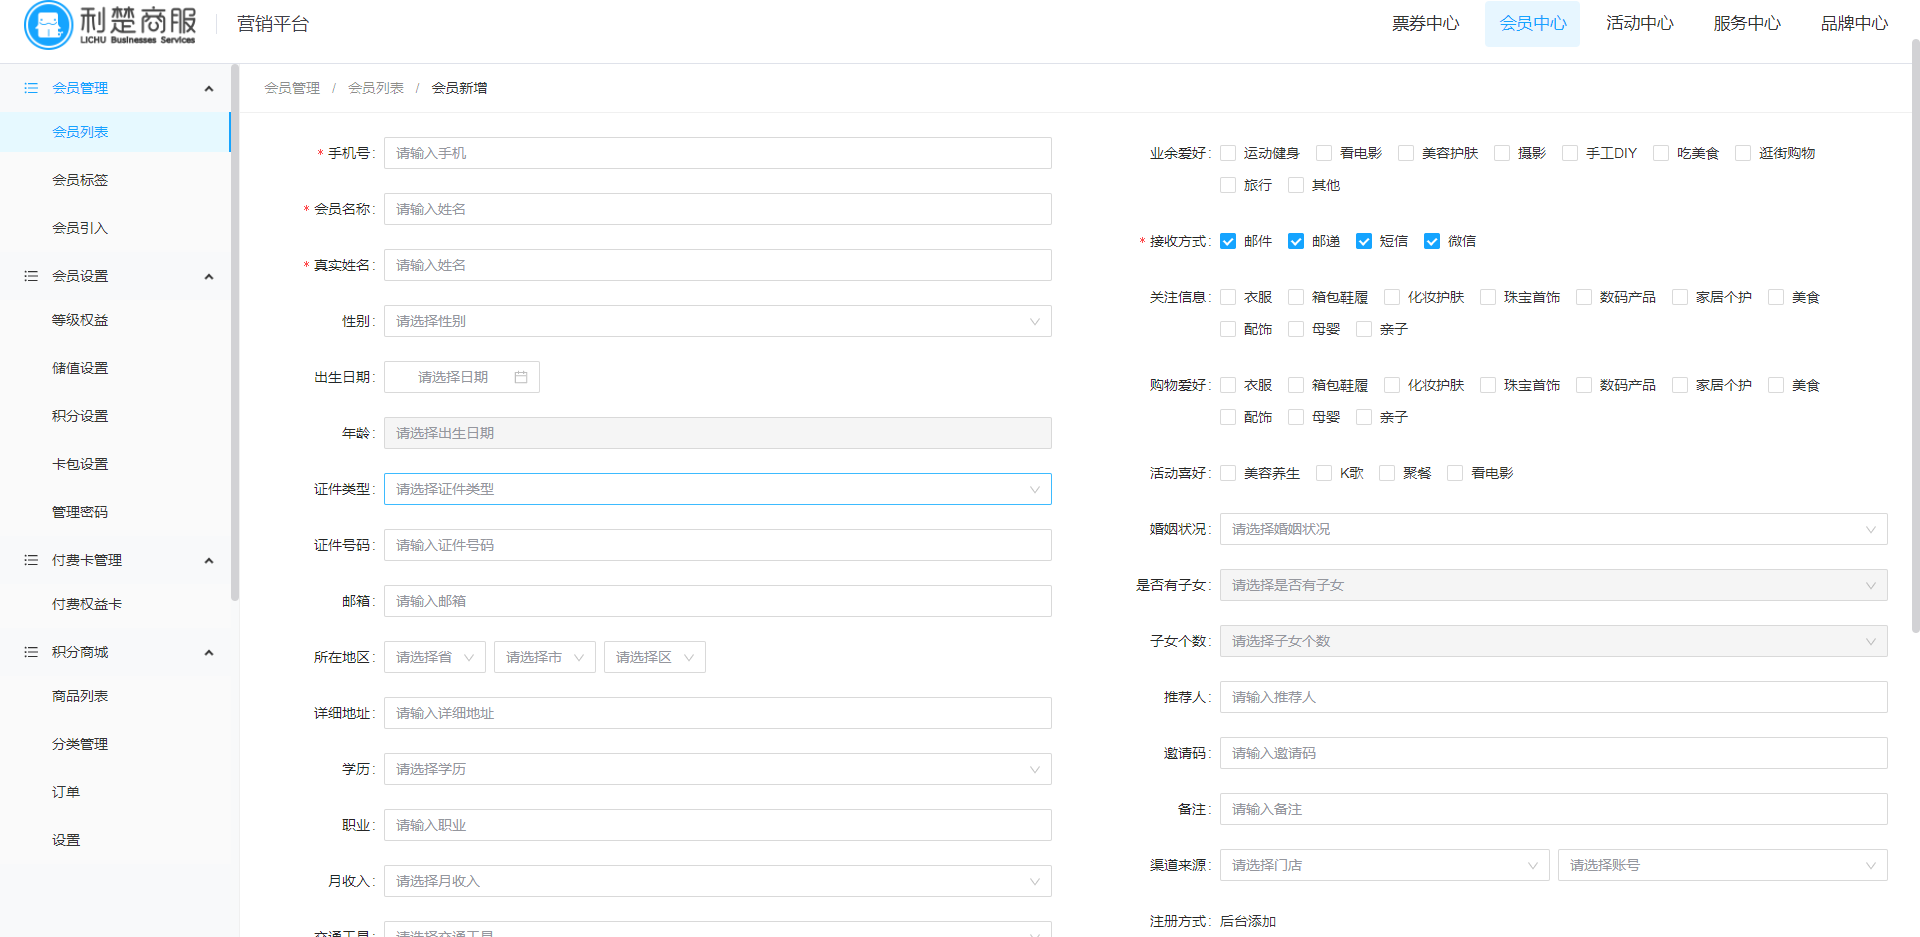
Task: Check 旅行 hobby checkbox
Action: click(1228, 185)
